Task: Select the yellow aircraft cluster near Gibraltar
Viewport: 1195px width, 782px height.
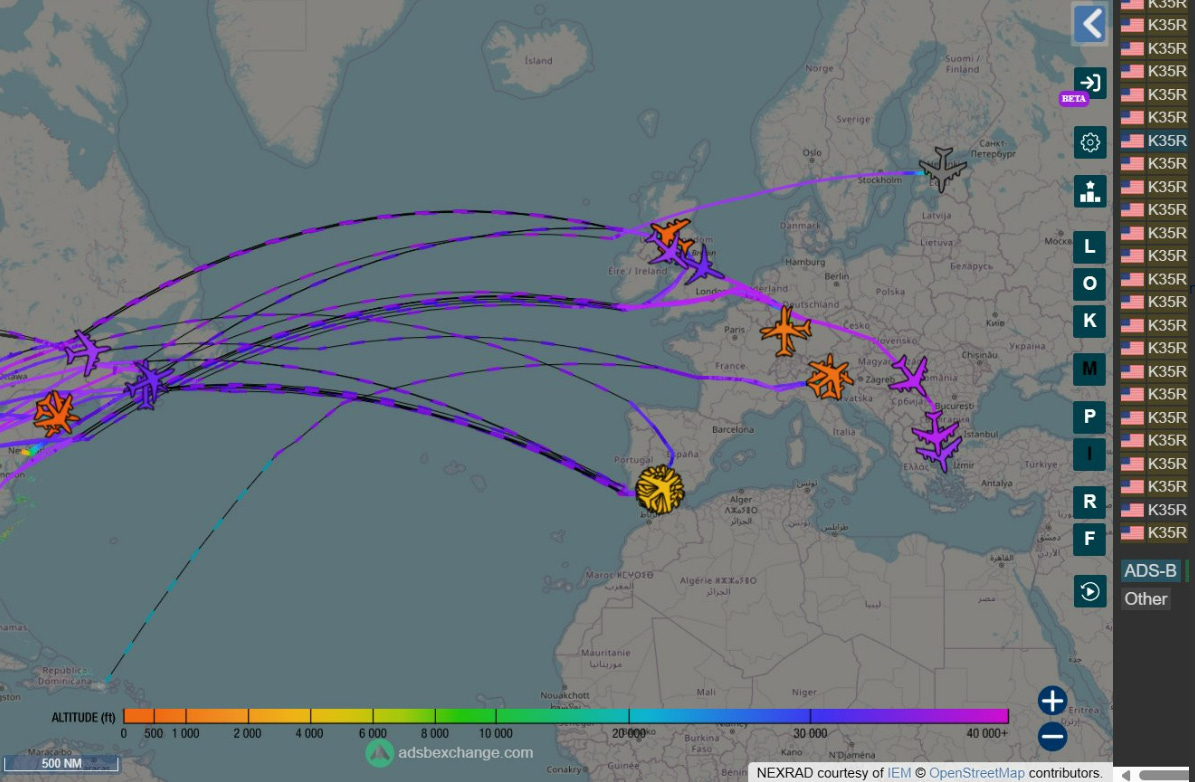Action: click(659, 489)
